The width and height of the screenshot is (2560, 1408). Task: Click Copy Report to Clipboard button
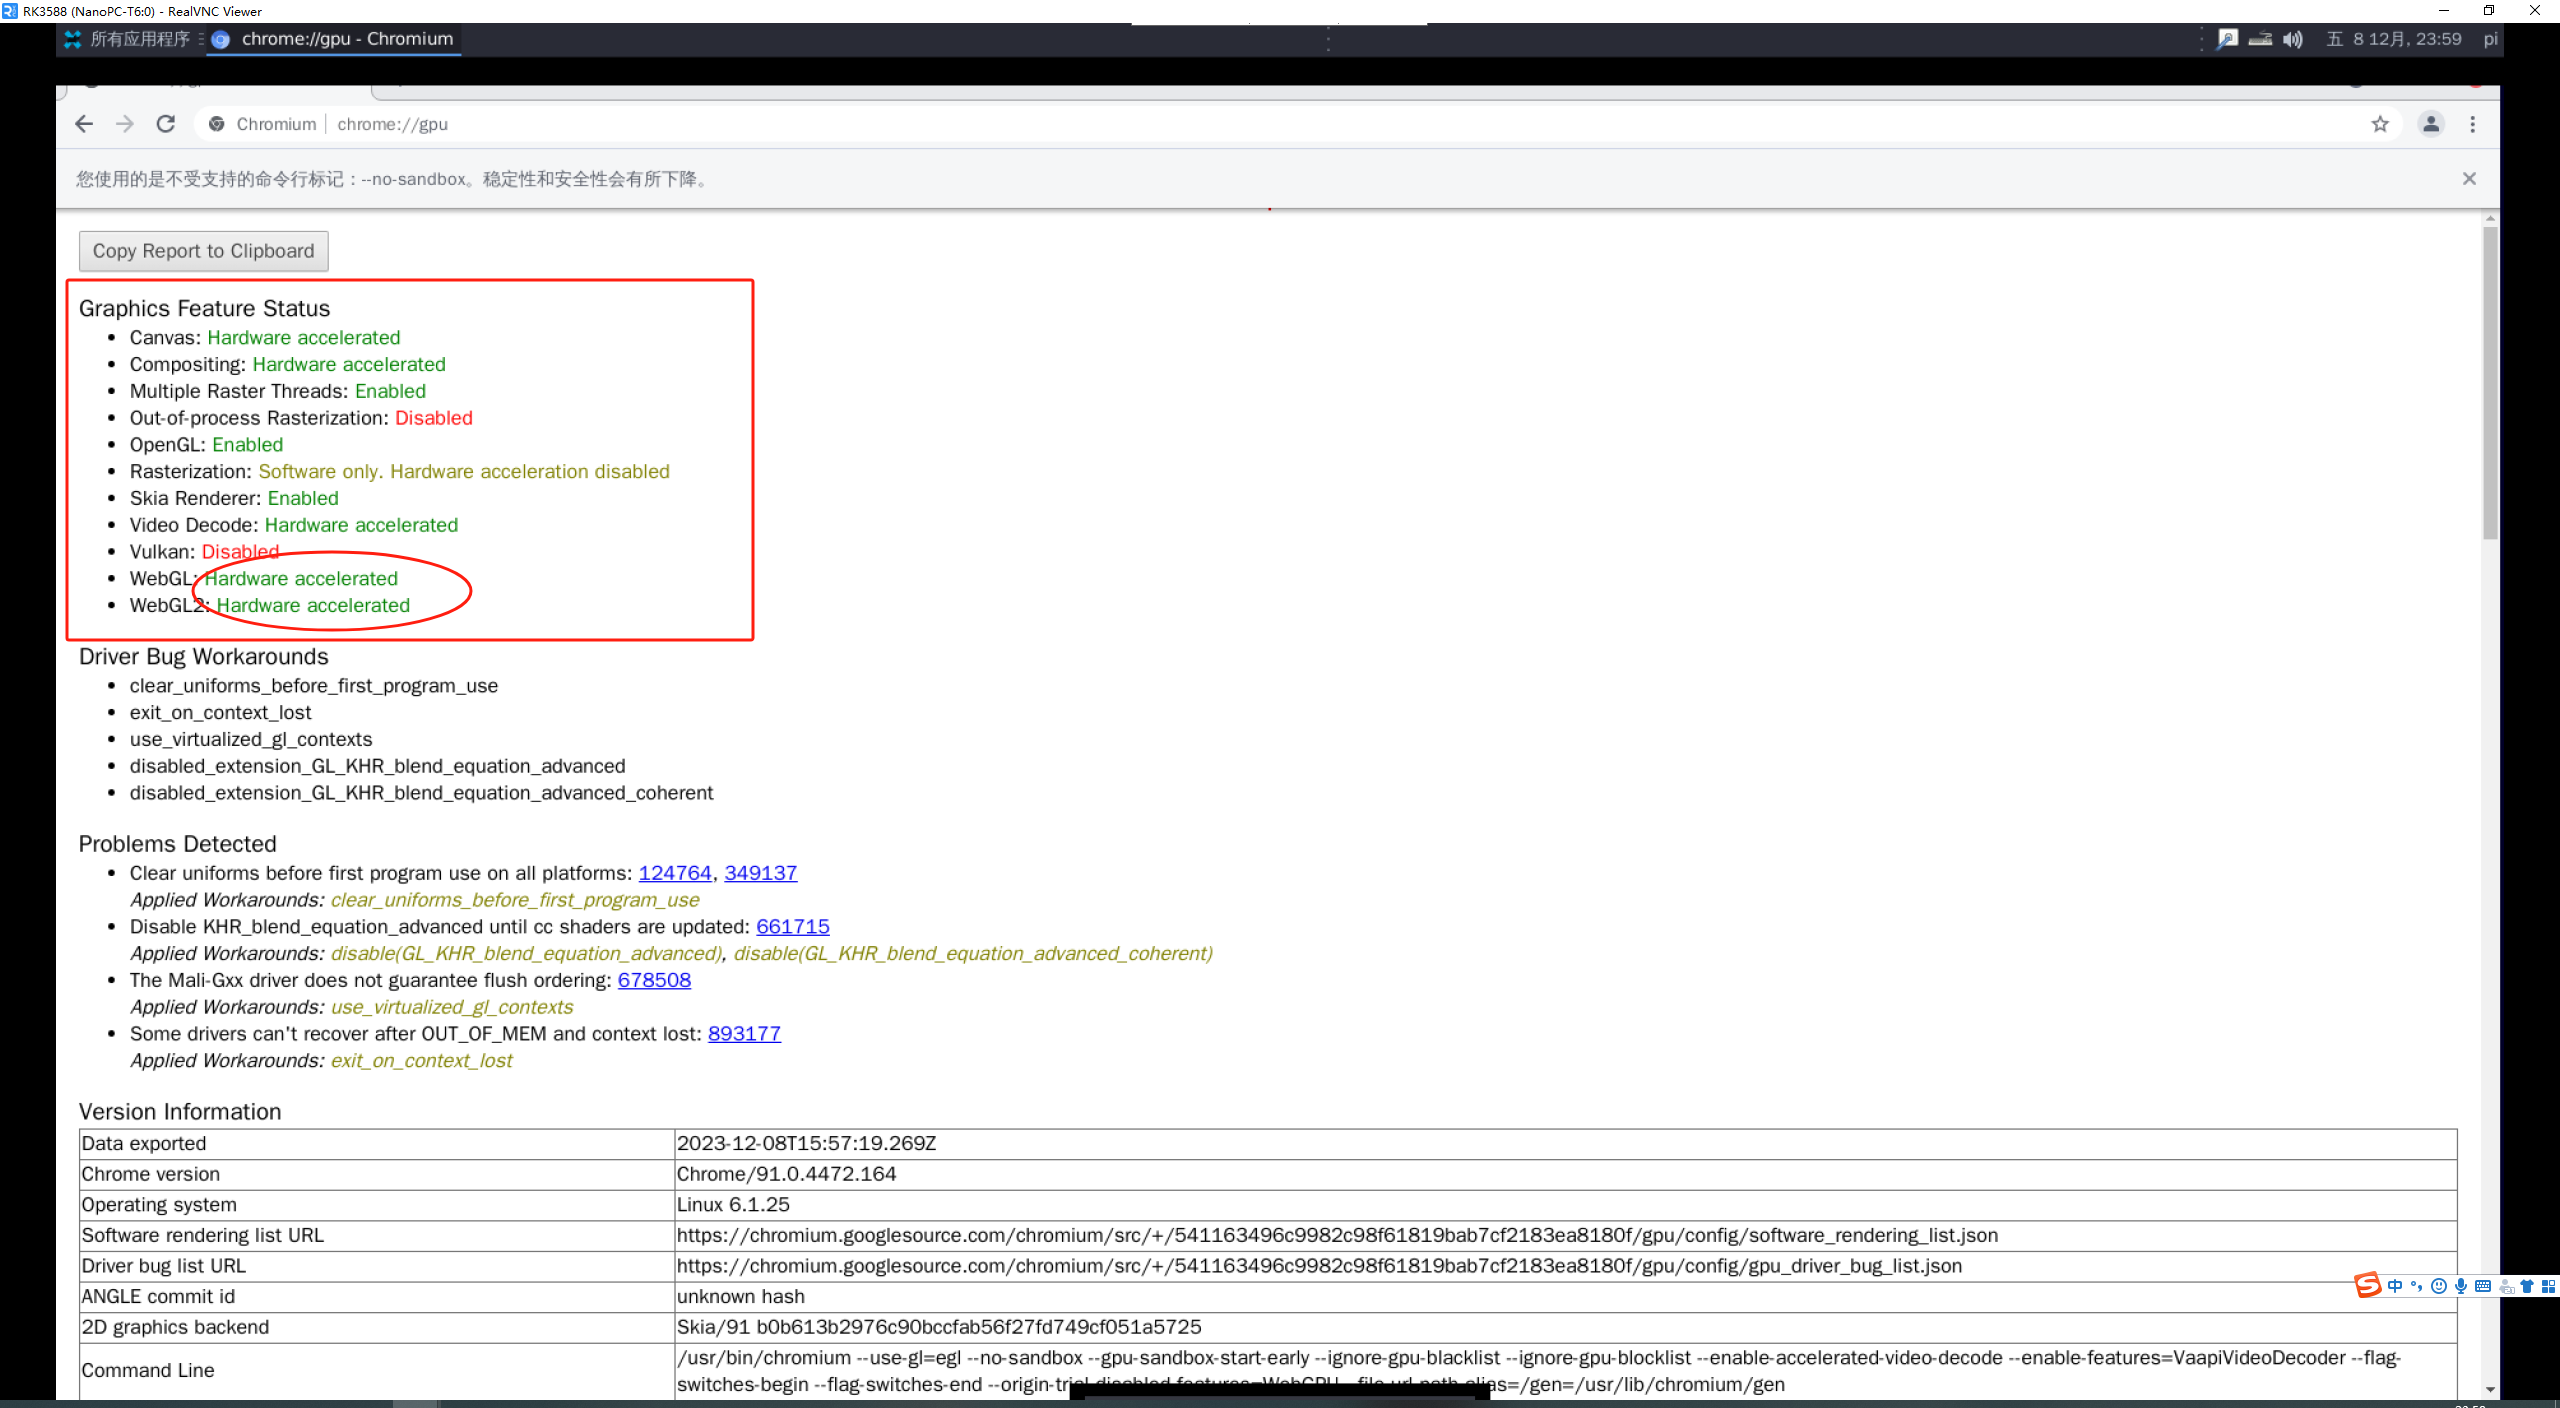point(203,251)
